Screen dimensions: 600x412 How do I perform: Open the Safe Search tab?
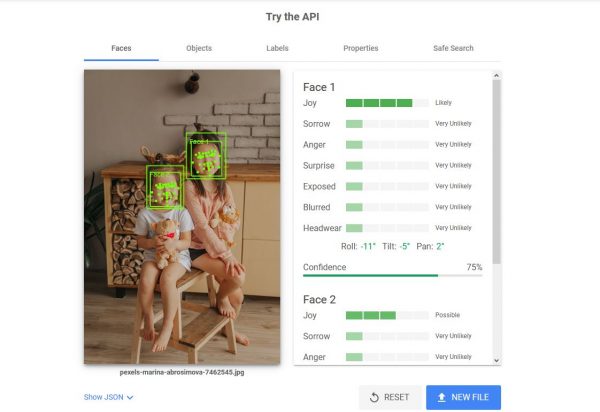click(453, 48)
